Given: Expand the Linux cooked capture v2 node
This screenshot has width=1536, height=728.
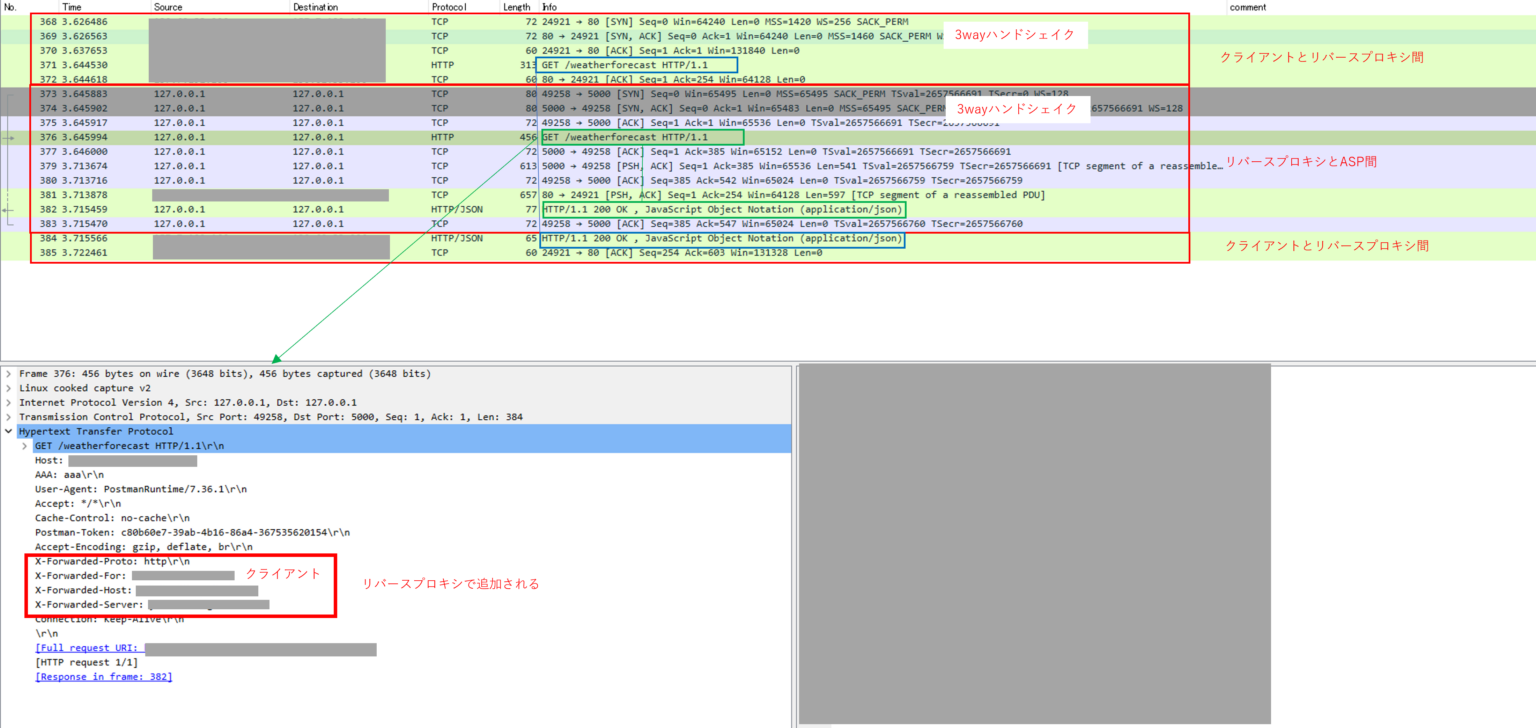Looking at the screenshot, I should 9,388.
